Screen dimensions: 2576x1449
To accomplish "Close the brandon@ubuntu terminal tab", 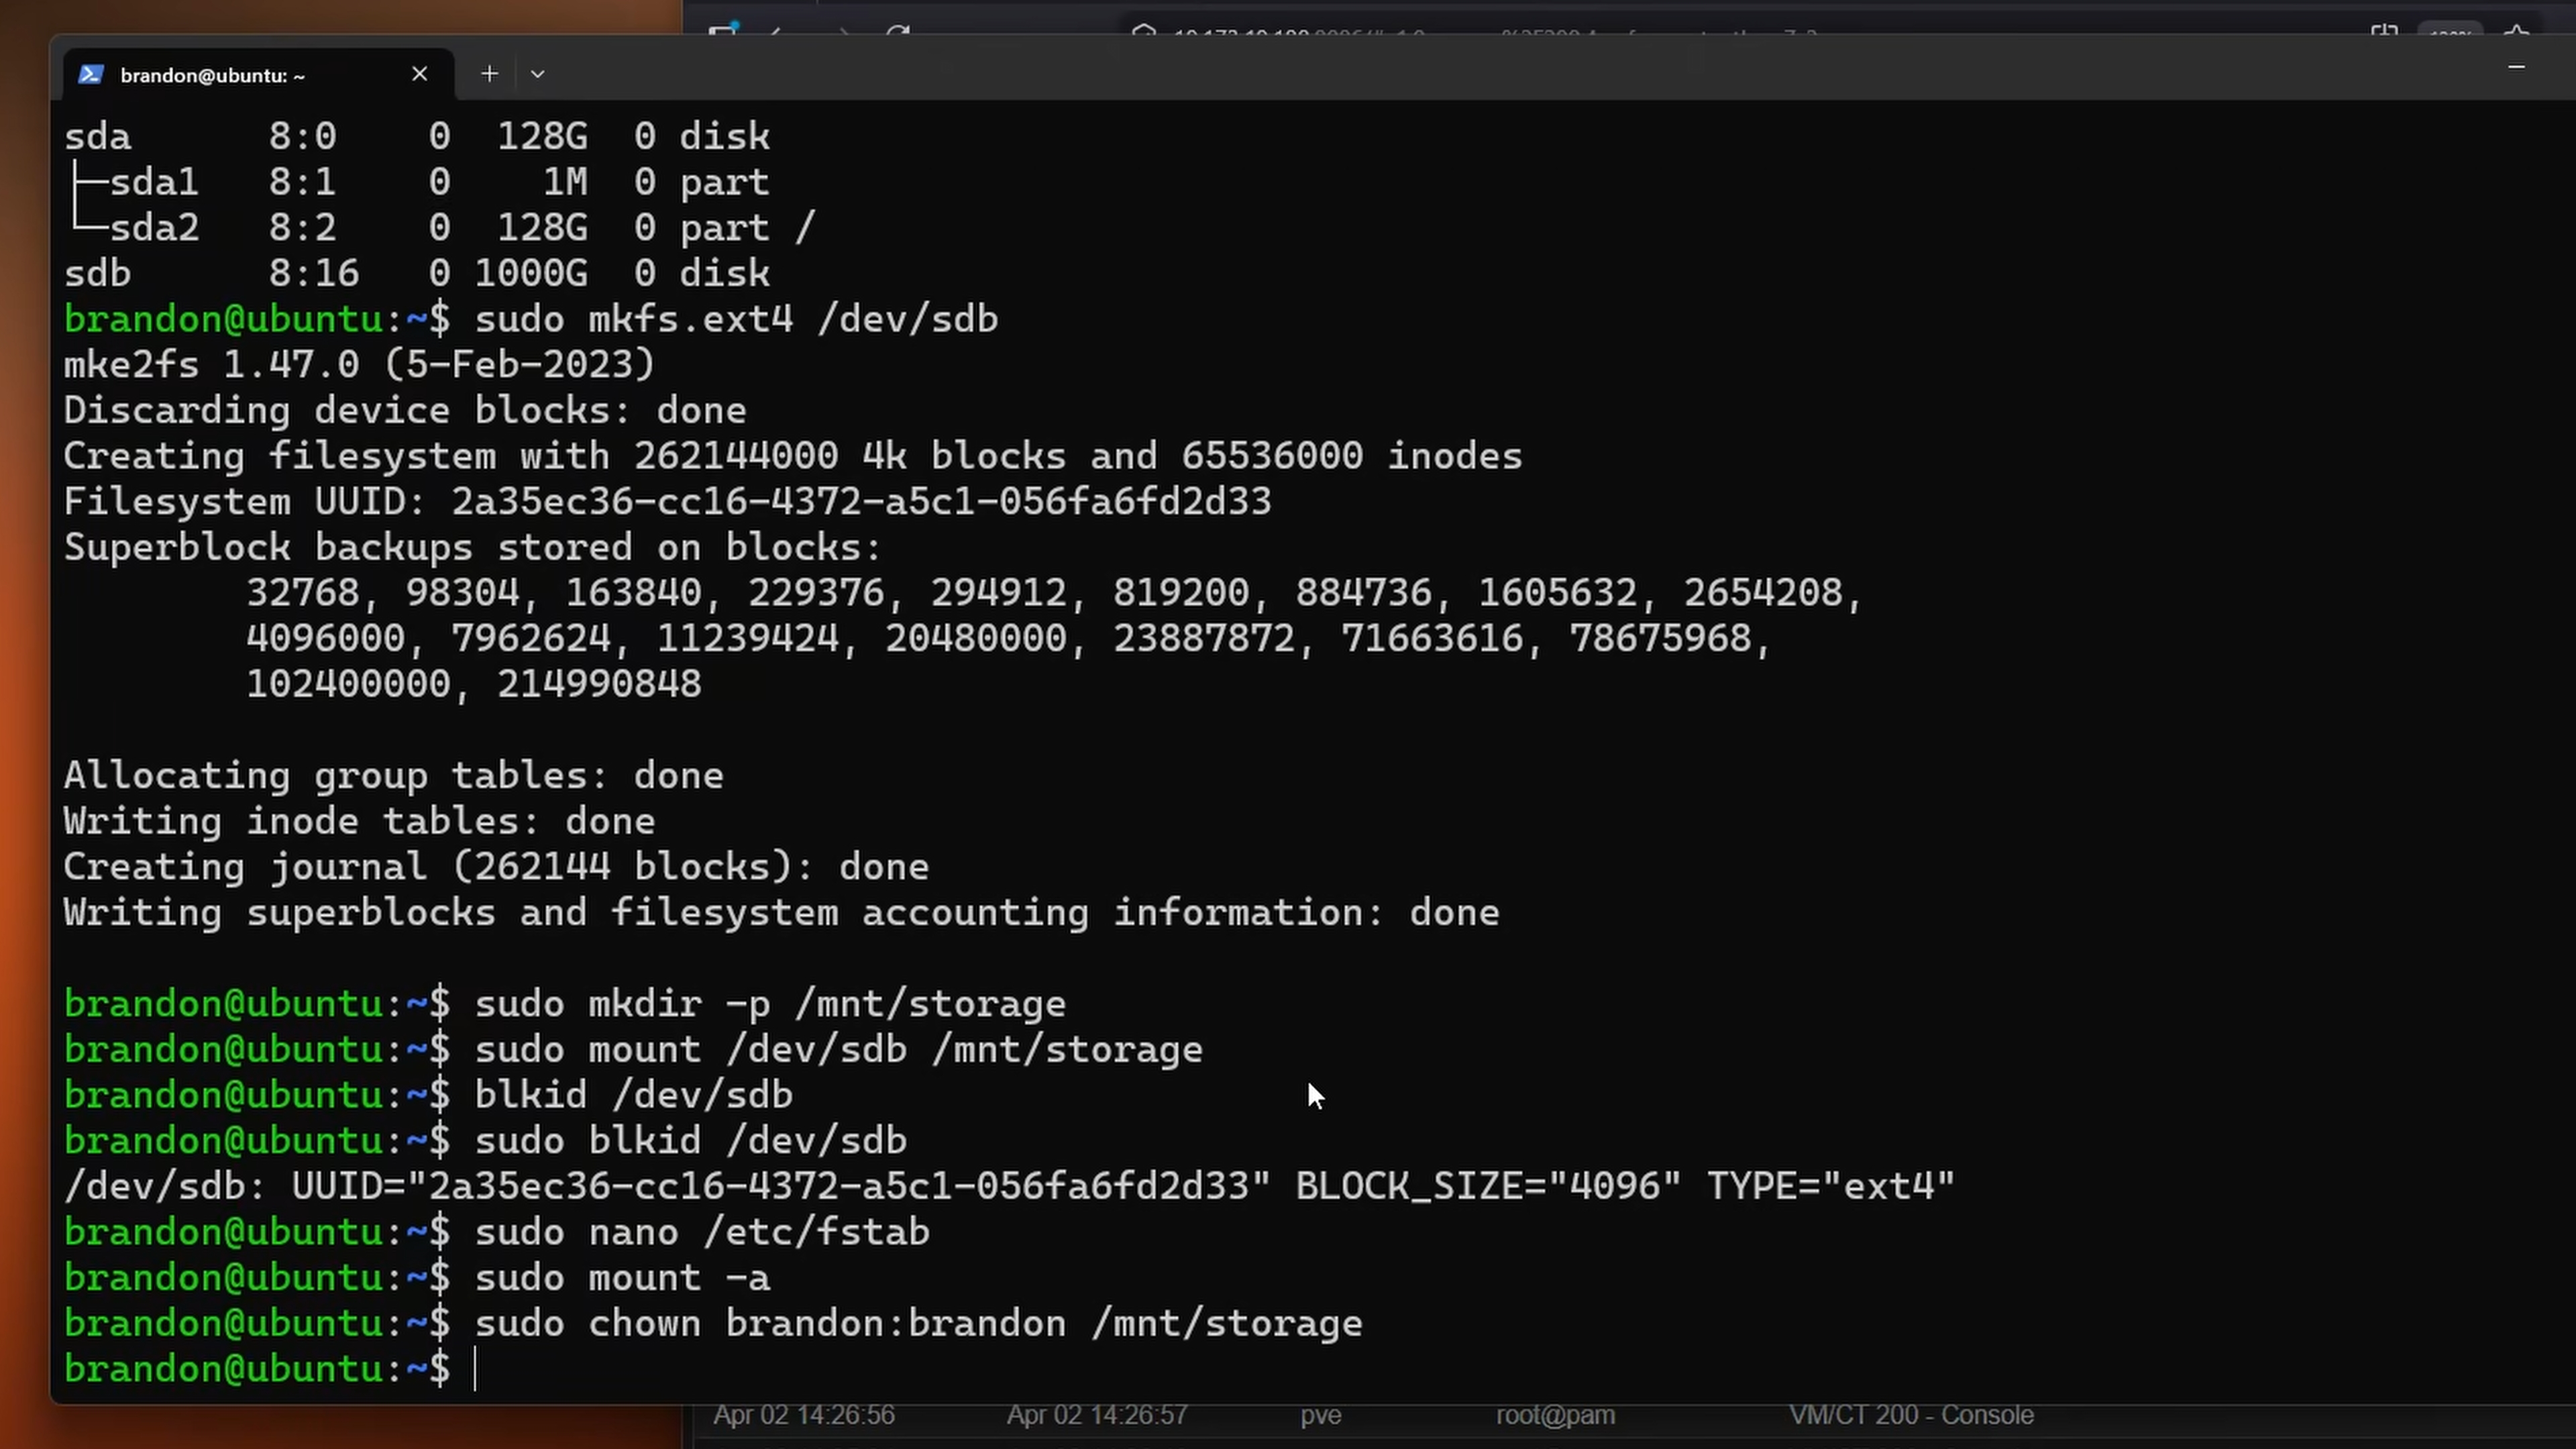I will [420, 74].
